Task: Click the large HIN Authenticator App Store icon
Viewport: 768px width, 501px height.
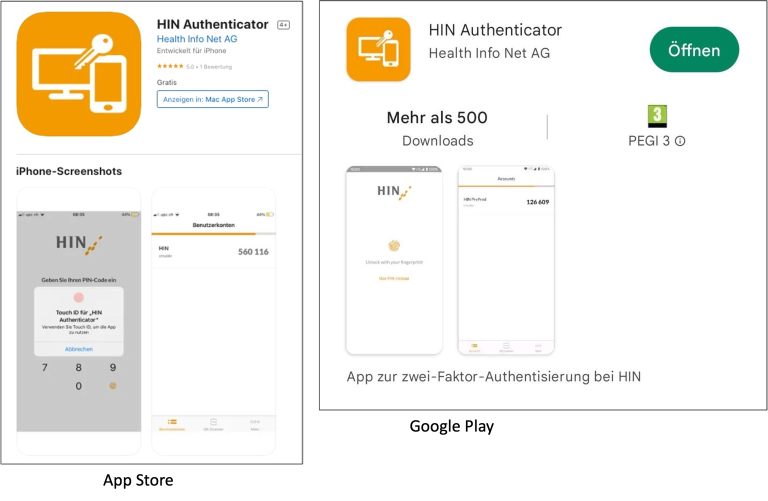Action: (79, 74)
